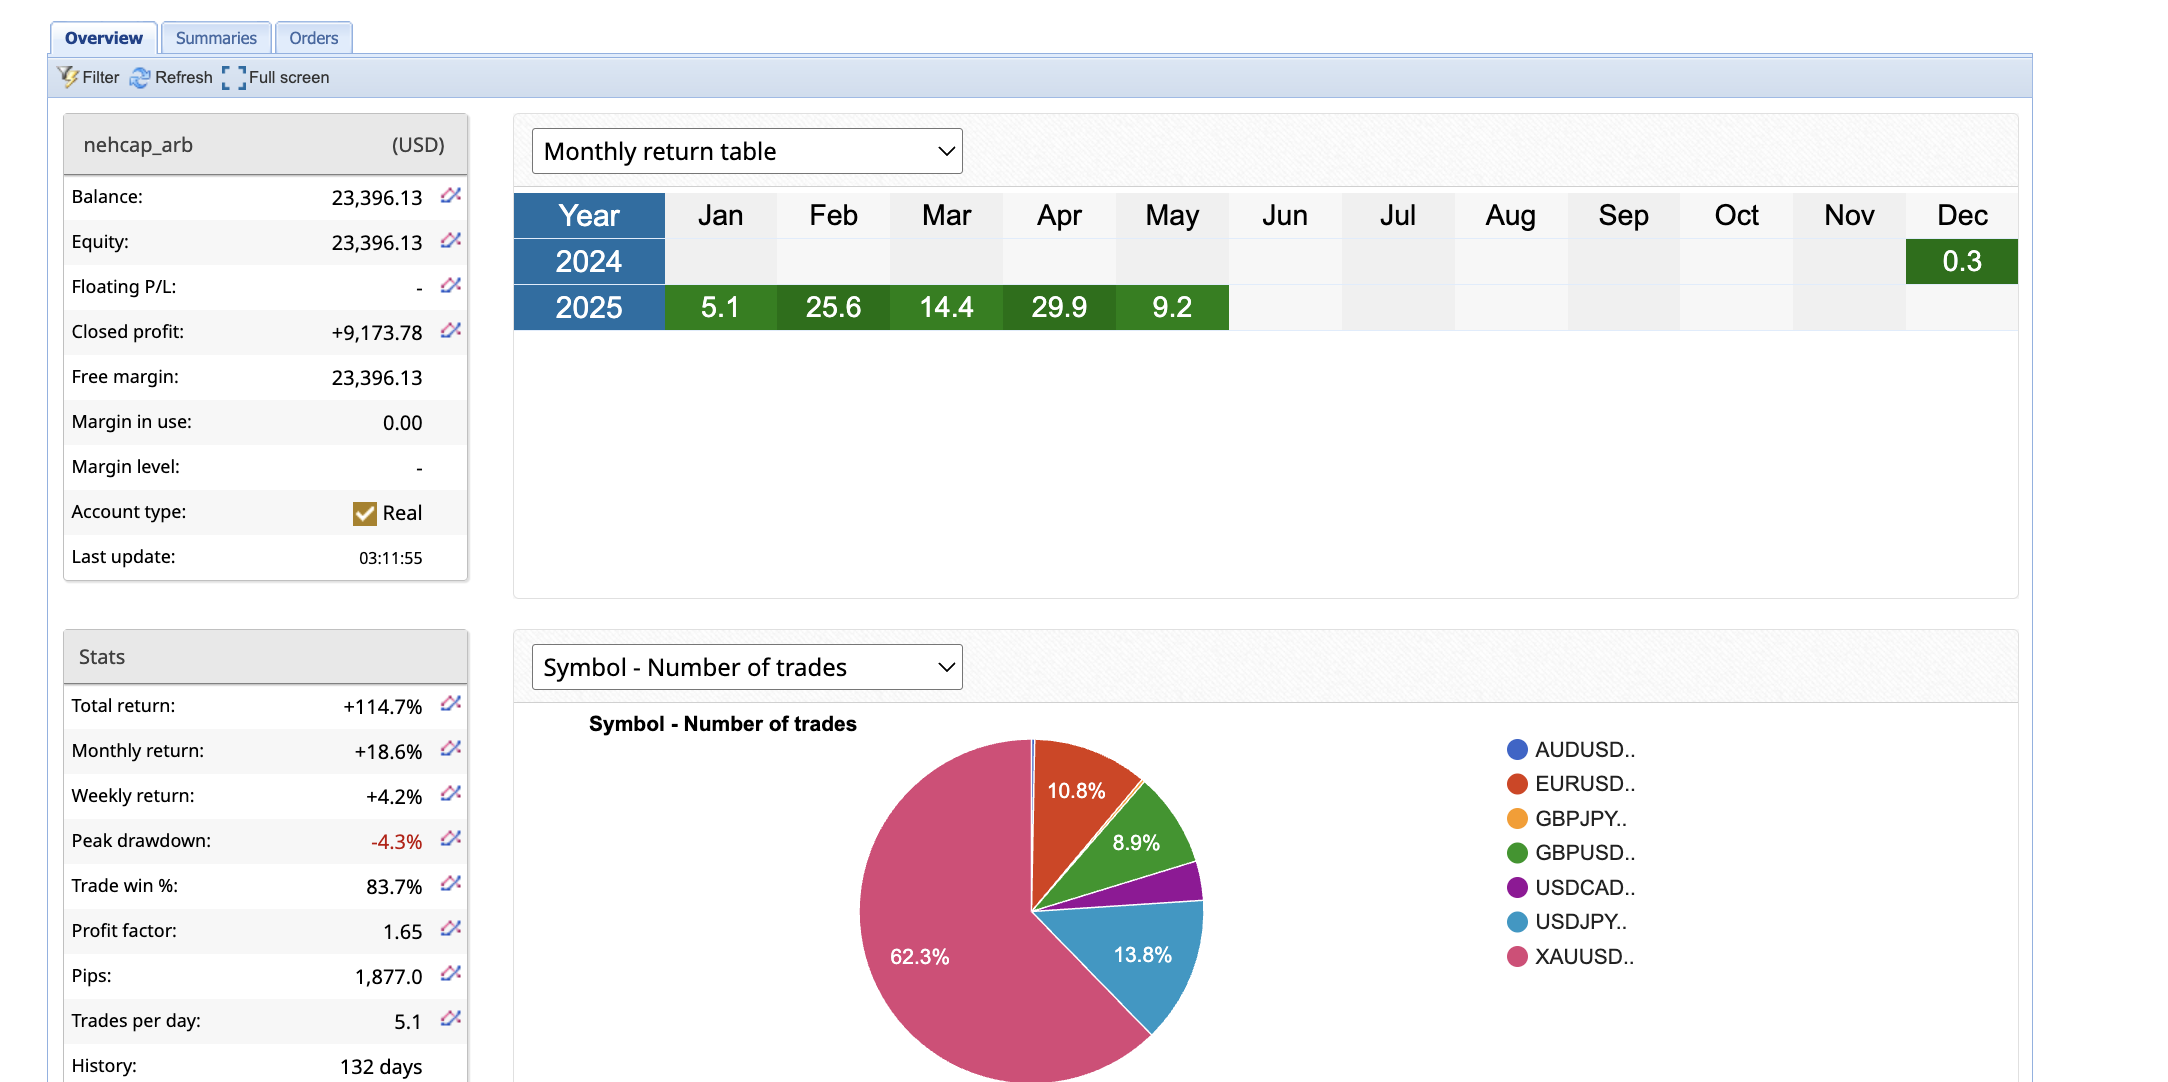Open the Orders tab
Image resolution: width=2168 pixels, height=1082 pixels.
313,38
